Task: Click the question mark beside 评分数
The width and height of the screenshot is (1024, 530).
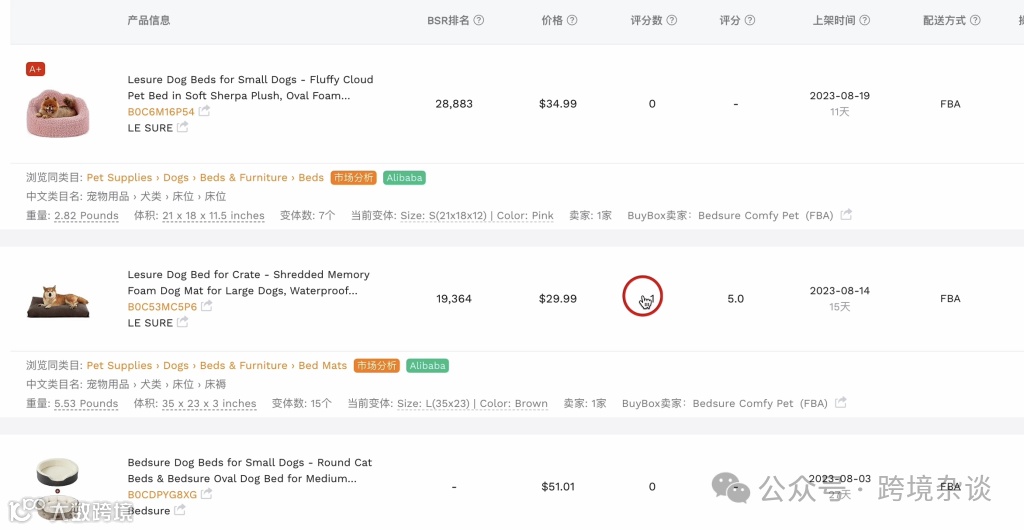Action: pyautogui.click(x=672, y=20)
